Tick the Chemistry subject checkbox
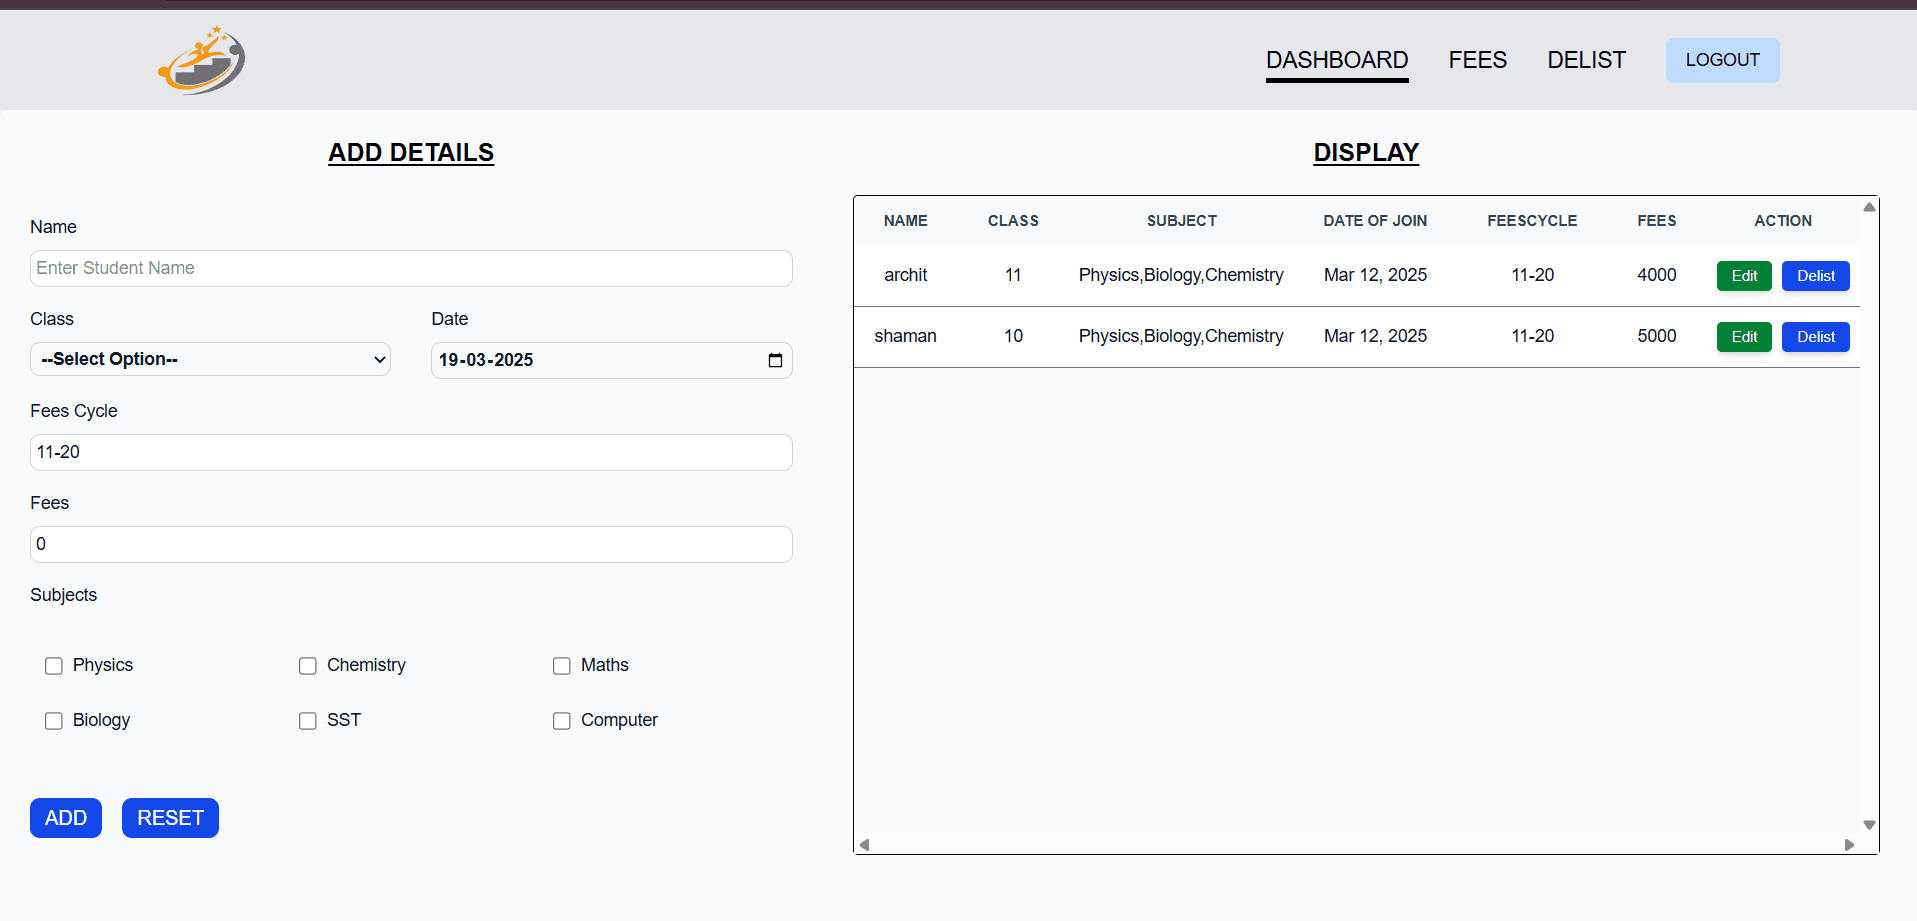The image size is (1917, 921). click(308, 666)
